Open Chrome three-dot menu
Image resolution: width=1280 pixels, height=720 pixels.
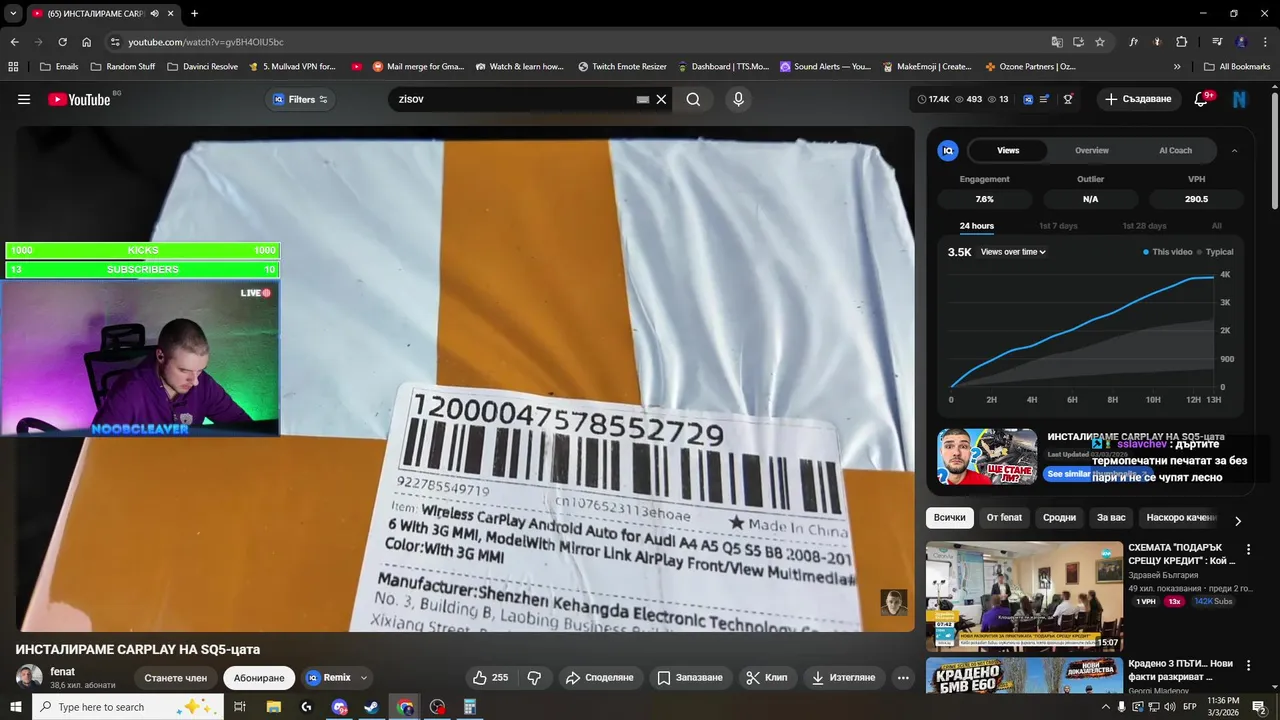point(1264,42)
